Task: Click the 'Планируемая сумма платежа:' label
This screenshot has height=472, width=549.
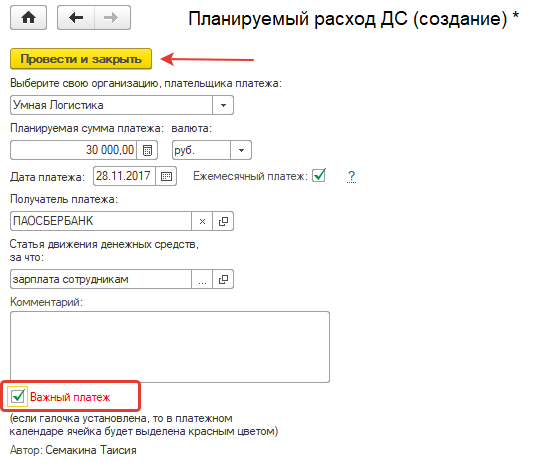Action: tap(87, 129)
